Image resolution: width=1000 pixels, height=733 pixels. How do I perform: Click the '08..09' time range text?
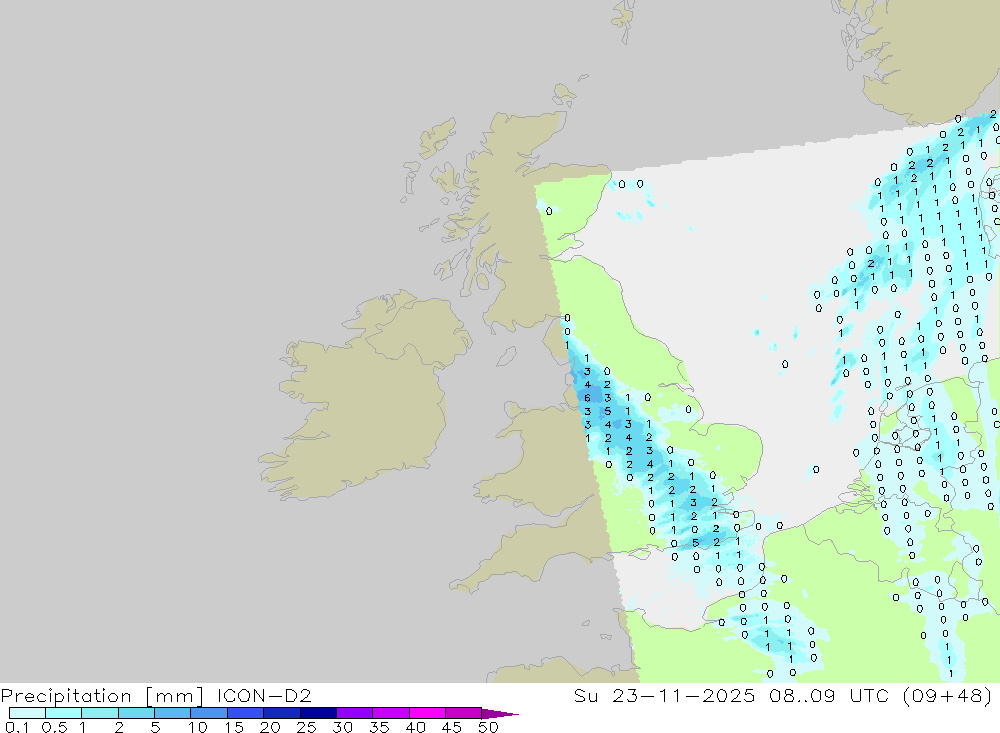click(802, 695)
